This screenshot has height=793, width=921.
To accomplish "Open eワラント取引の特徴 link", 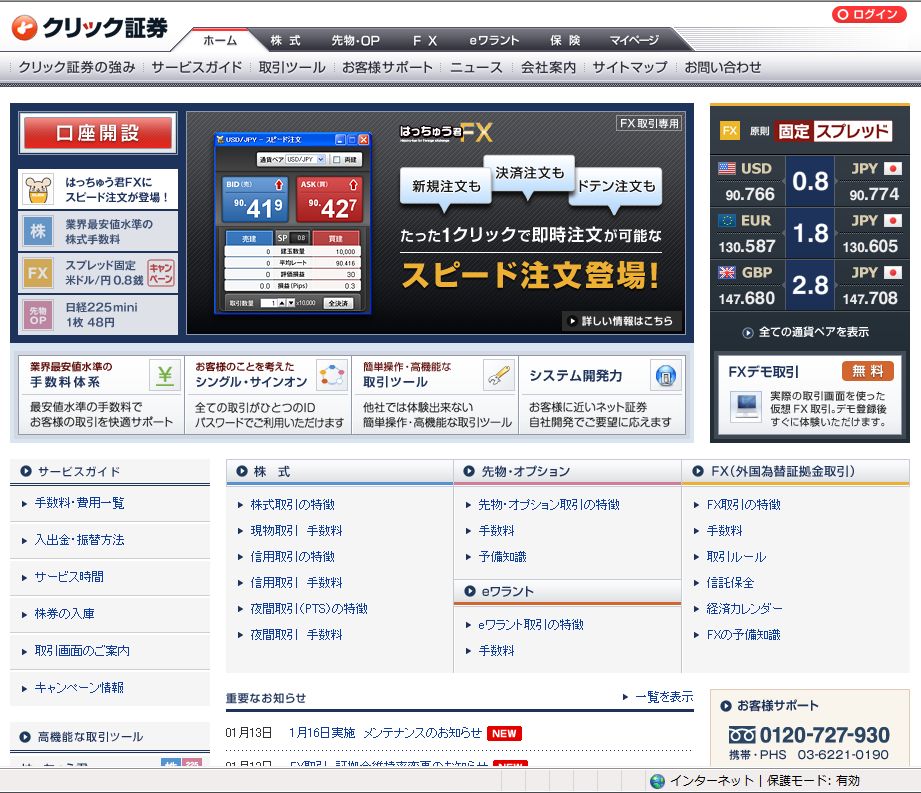I will pyautogui.click(x=531, y=625).
